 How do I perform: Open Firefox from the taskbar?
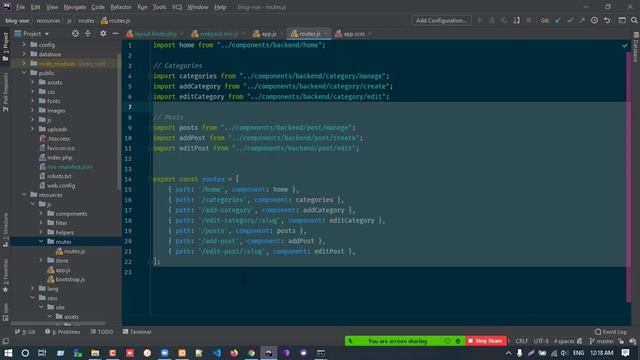click(x=234, y=353)
